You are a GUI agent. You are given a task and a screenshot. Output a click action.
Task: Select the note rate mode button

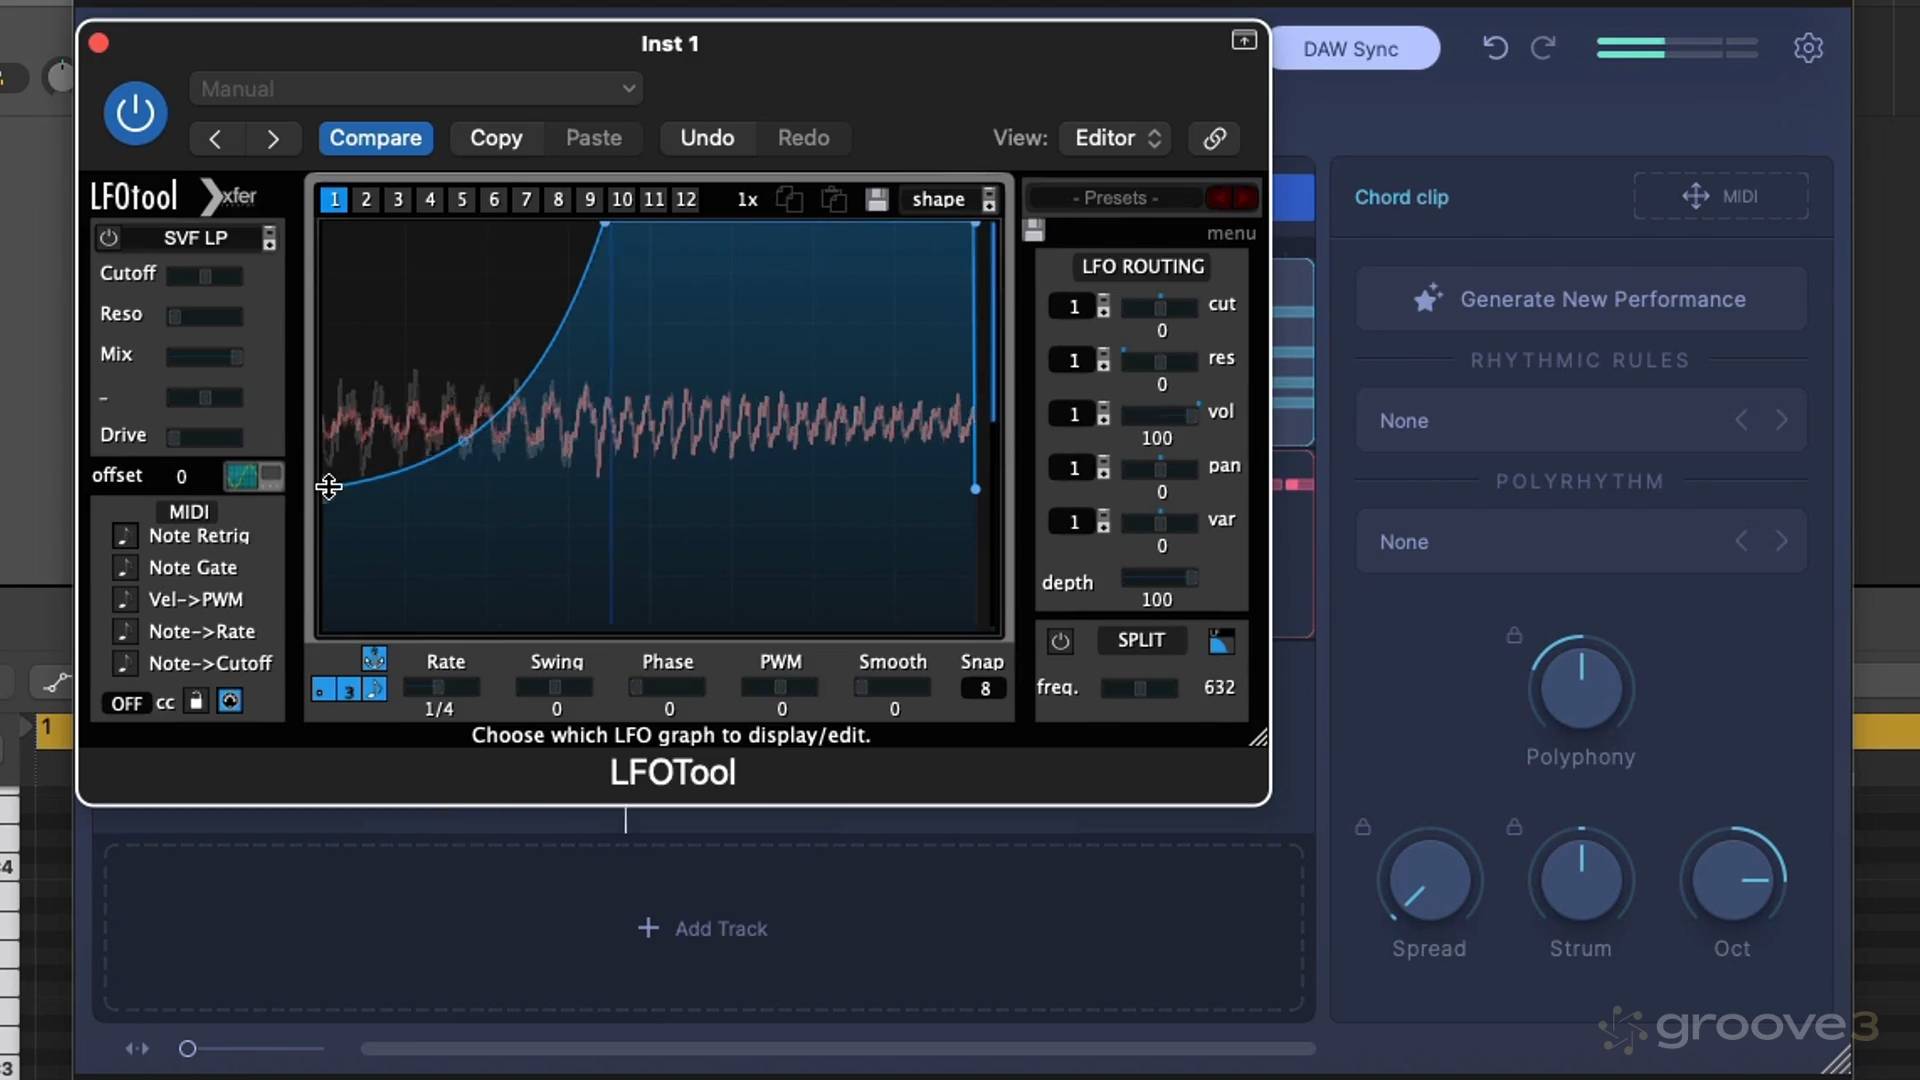[374, 689]
